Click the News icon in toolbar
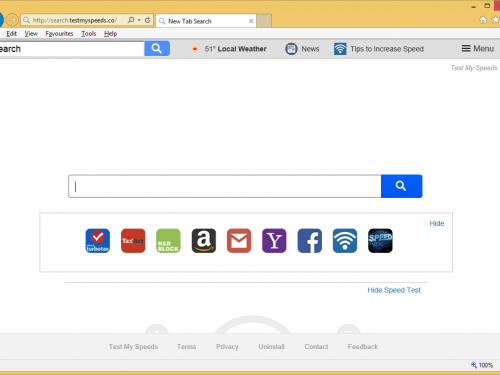 point(291,49)
